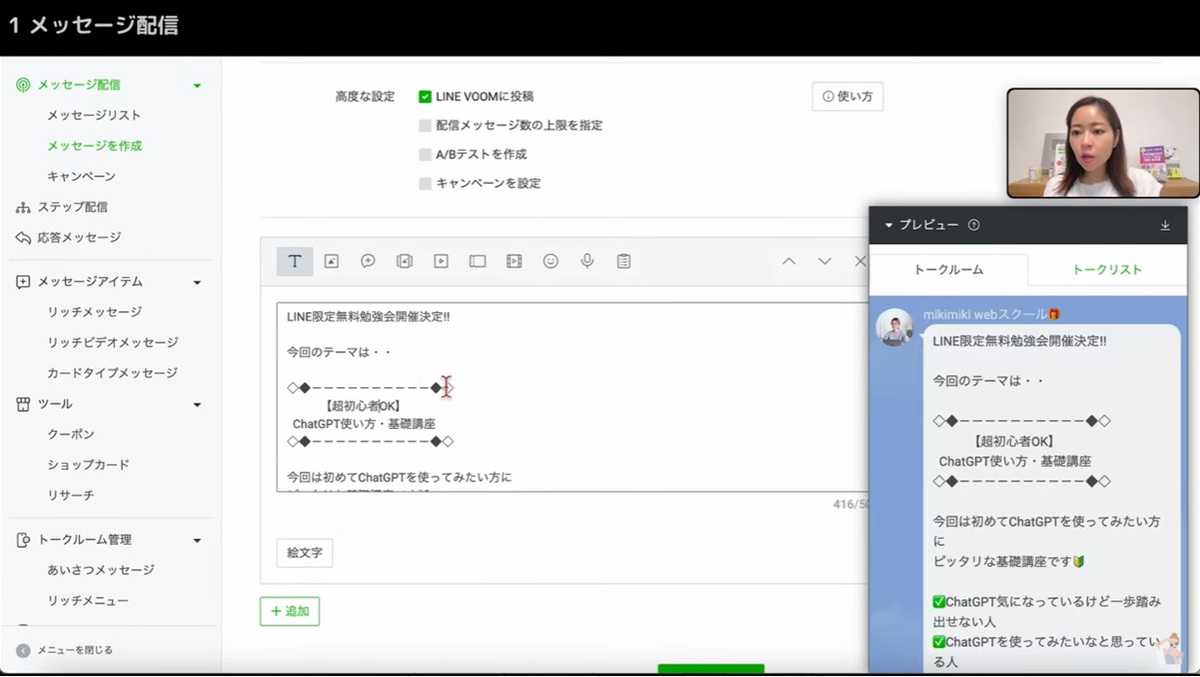This screenshot has width=1200, height=677.
Task: Open リッチメニュー in sidebar
Action: (x=88, y=601)
